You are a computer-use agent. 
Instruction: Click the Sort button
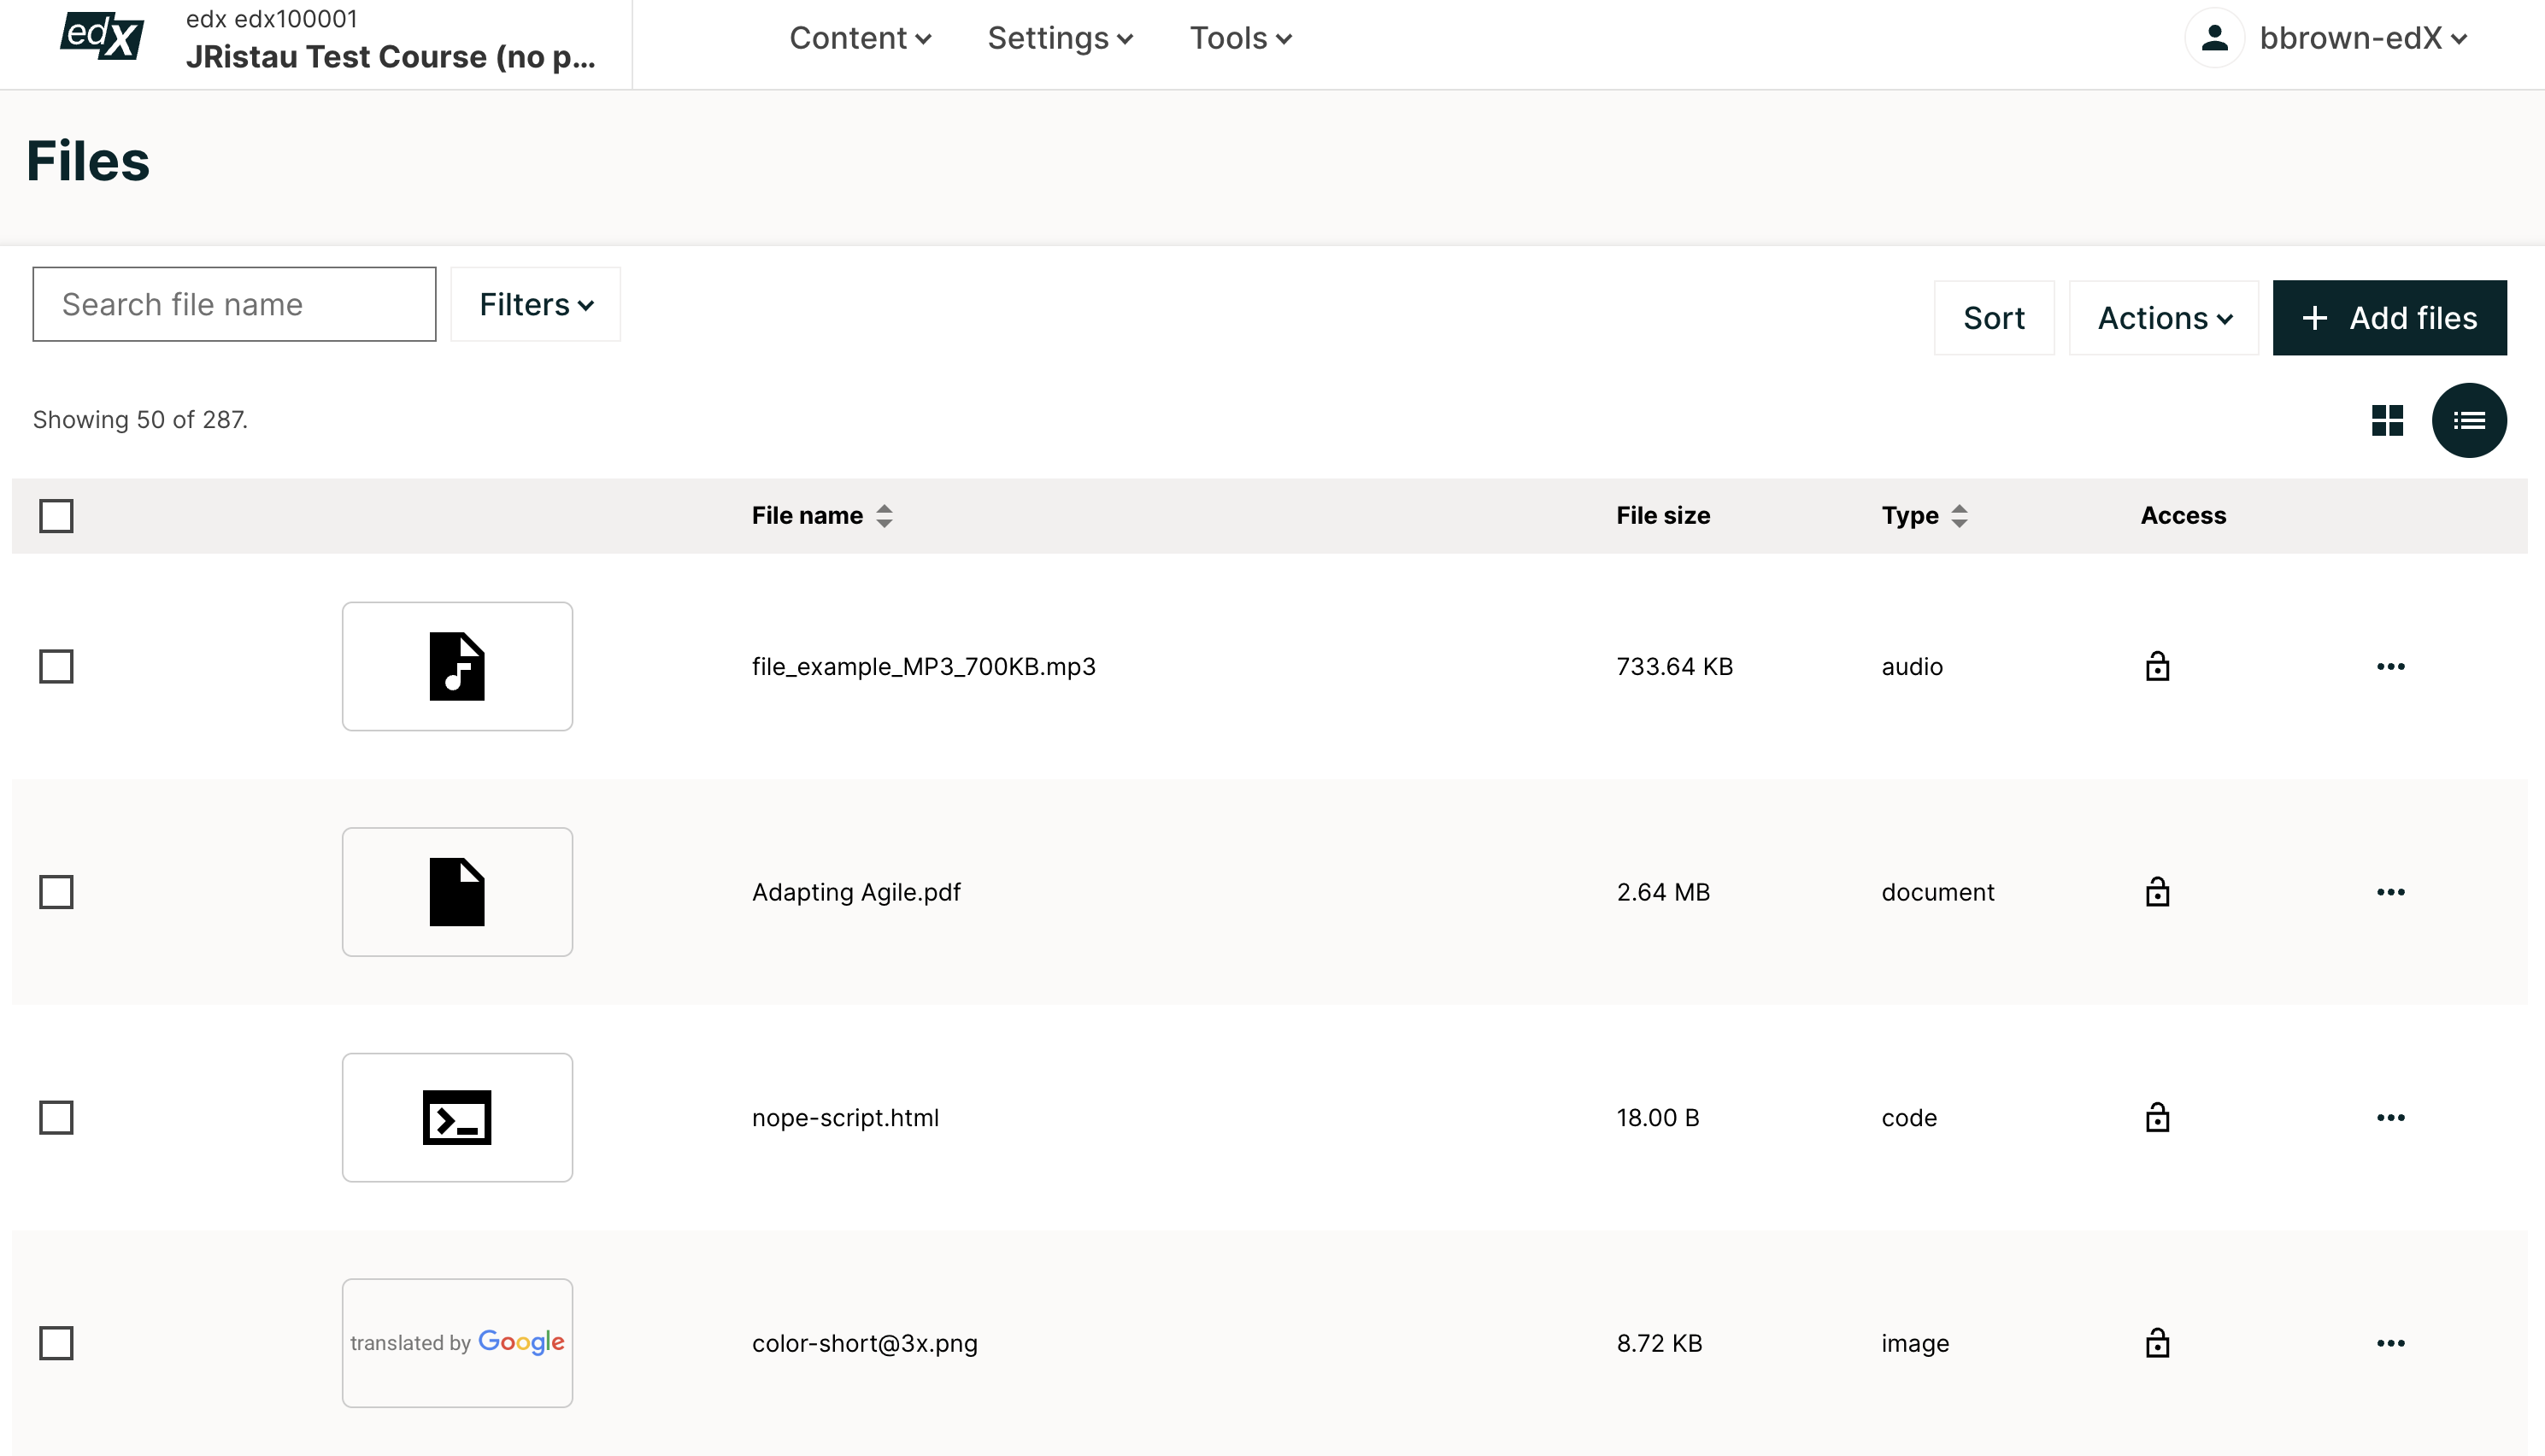coord(1993,317)
